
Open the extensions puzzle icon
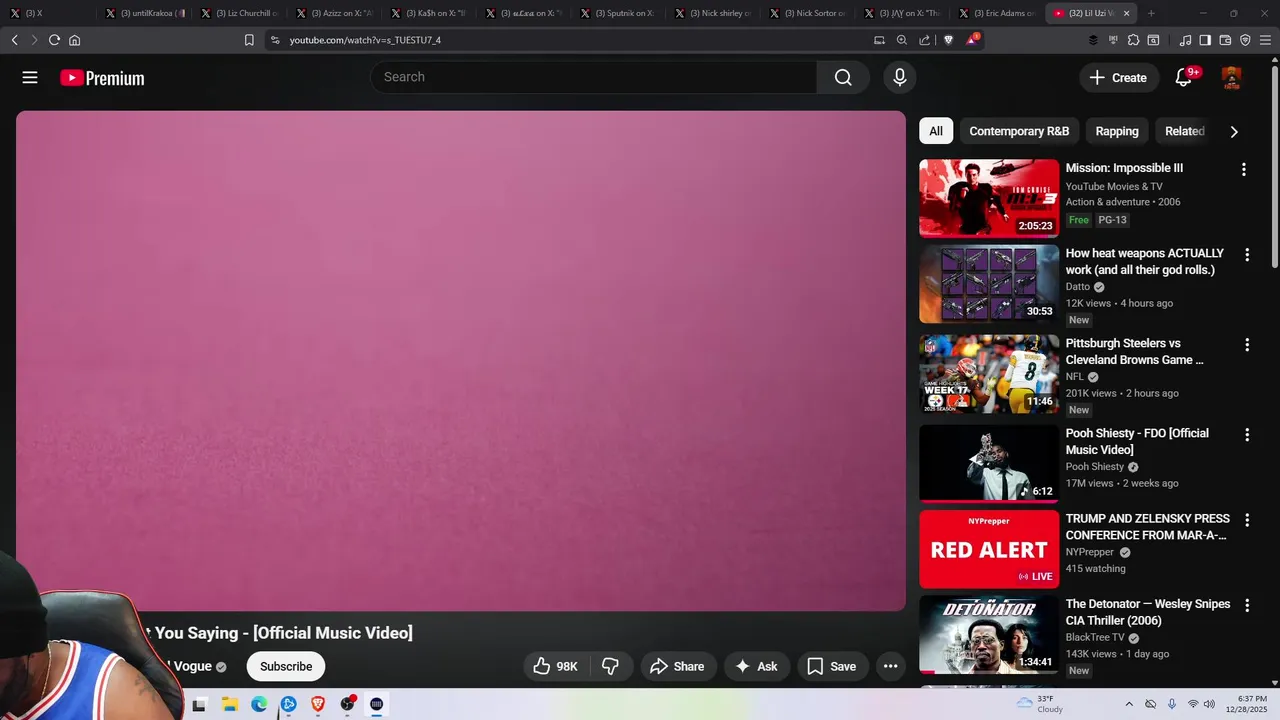click(1133, 40)
